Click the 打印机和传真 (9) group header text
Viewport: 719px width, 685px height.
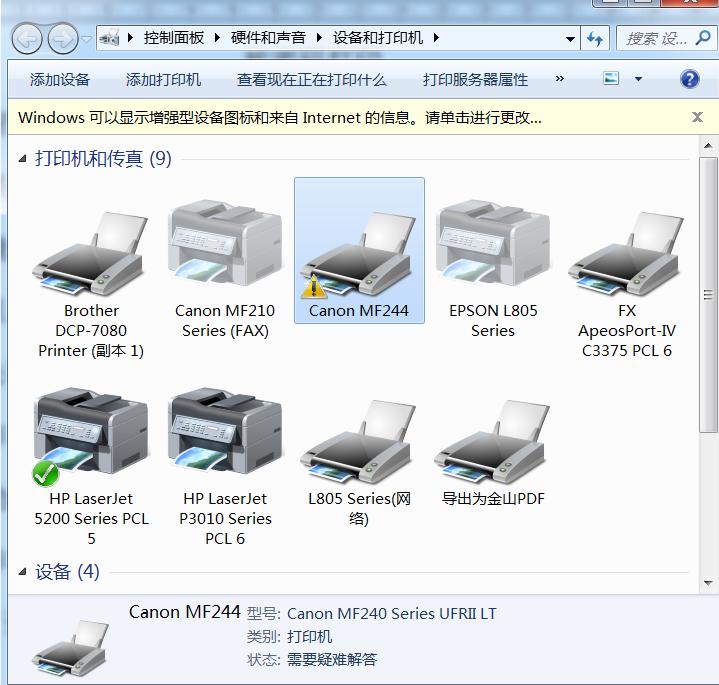[x=103, y=159]
